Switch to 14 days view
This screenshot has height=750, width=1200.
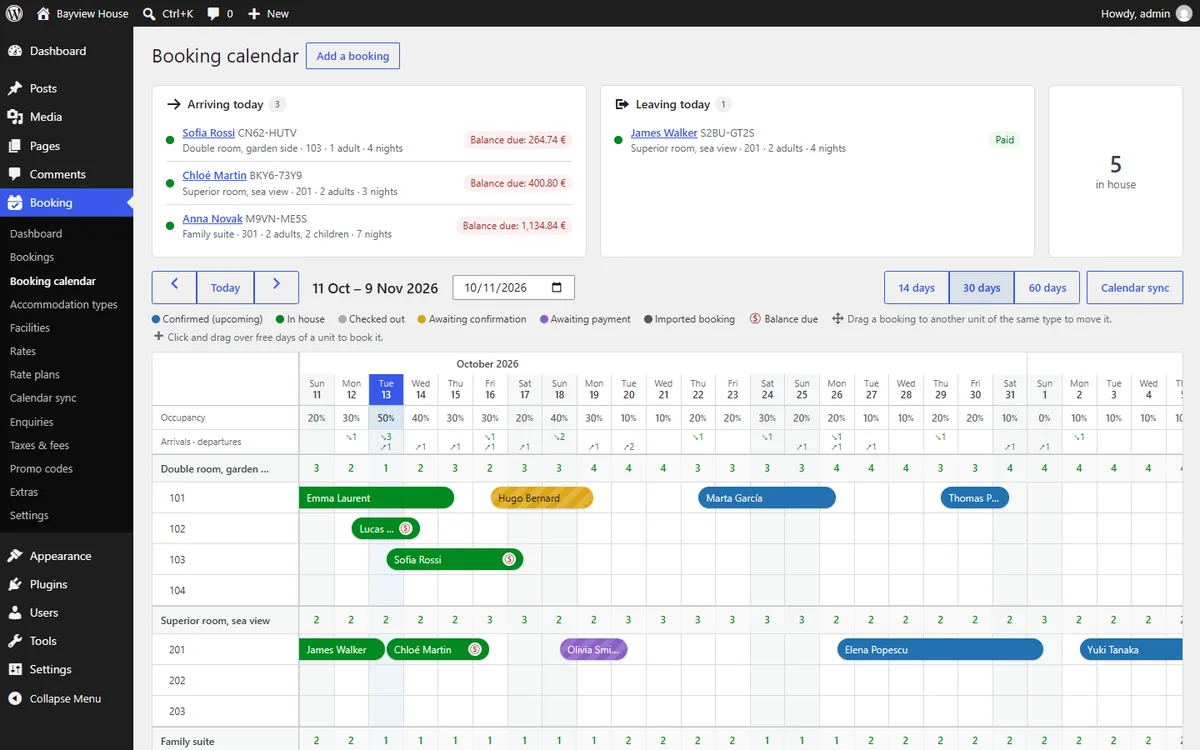pos(917,287)
